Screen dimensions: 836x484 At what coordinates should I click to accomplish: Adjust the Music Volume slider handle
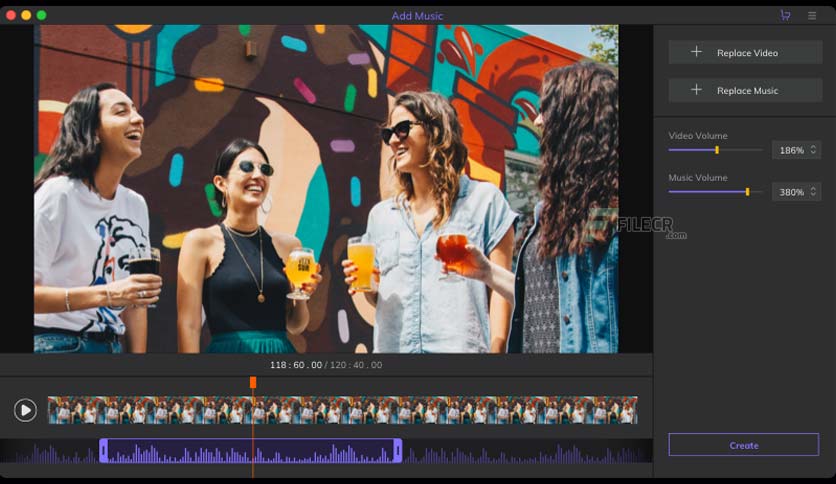[747, 191]
